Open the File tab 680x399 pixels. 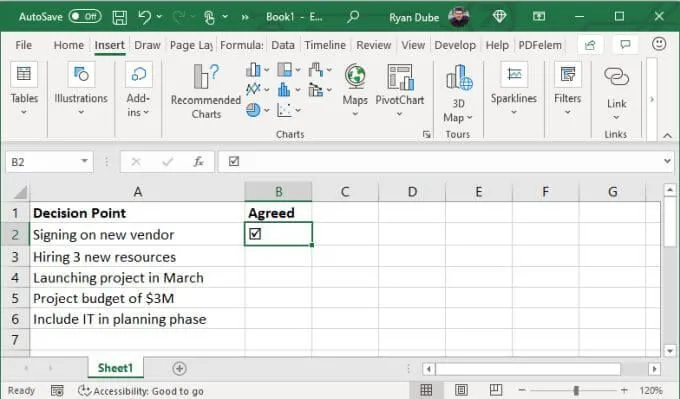tap(23, 45)
